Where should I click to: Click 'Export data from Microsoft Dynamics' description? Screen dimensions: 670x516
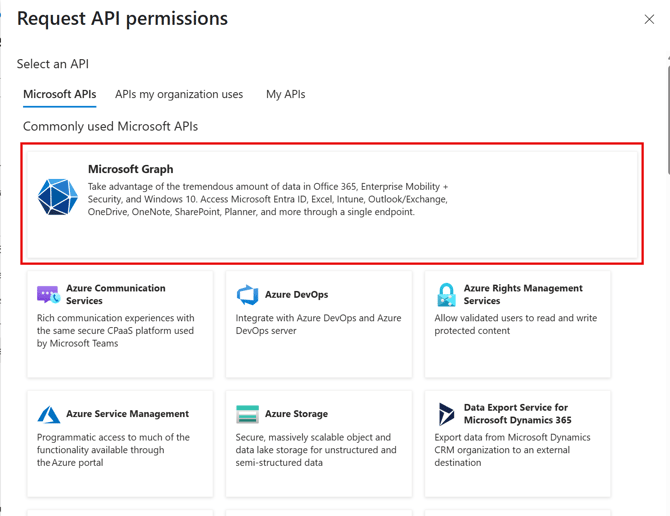click(512, 450)
